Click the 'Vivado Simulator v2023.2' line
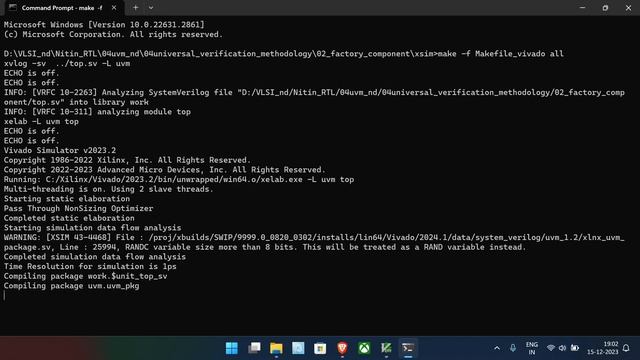Image resolution: width=640 pixels, height=360 pixels. pos(60,150)
